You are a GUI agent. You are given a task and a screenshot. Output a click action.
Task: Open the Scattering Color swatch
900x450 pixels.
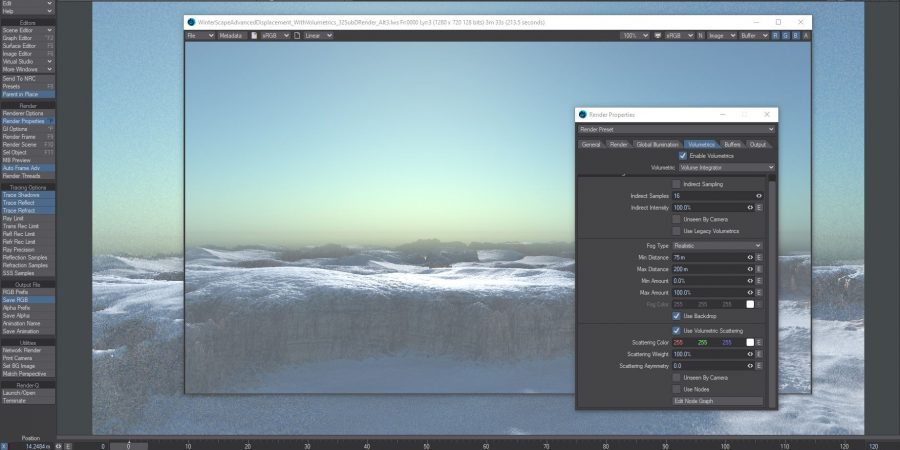[749, 342]
